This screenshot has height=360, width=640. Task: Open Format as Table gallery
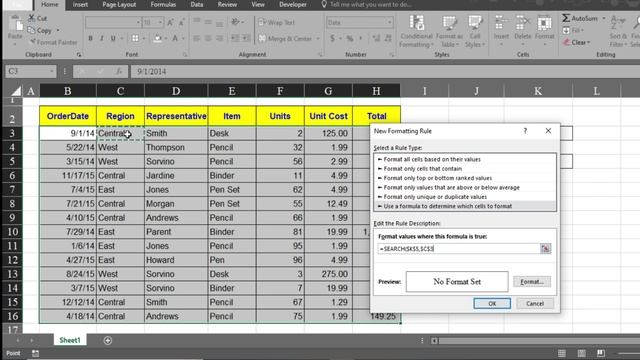[x=449, y=31]
